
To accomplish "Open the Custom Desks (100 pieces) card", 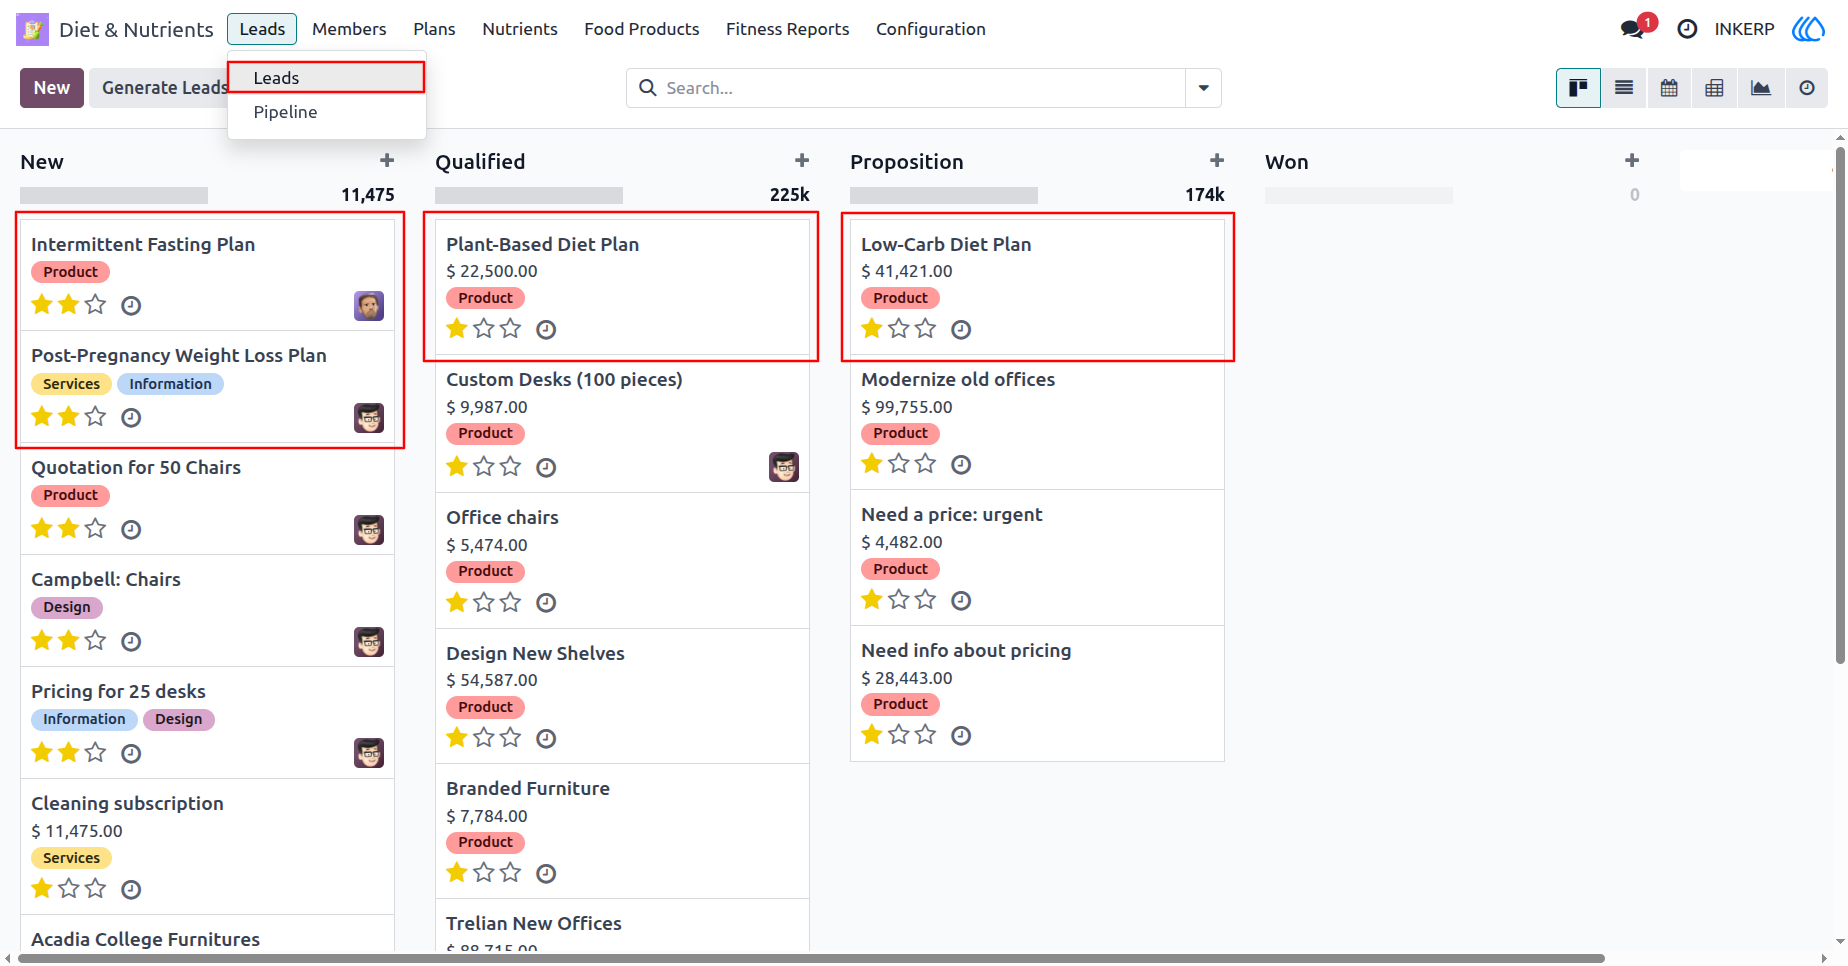I will click(622, 425).
